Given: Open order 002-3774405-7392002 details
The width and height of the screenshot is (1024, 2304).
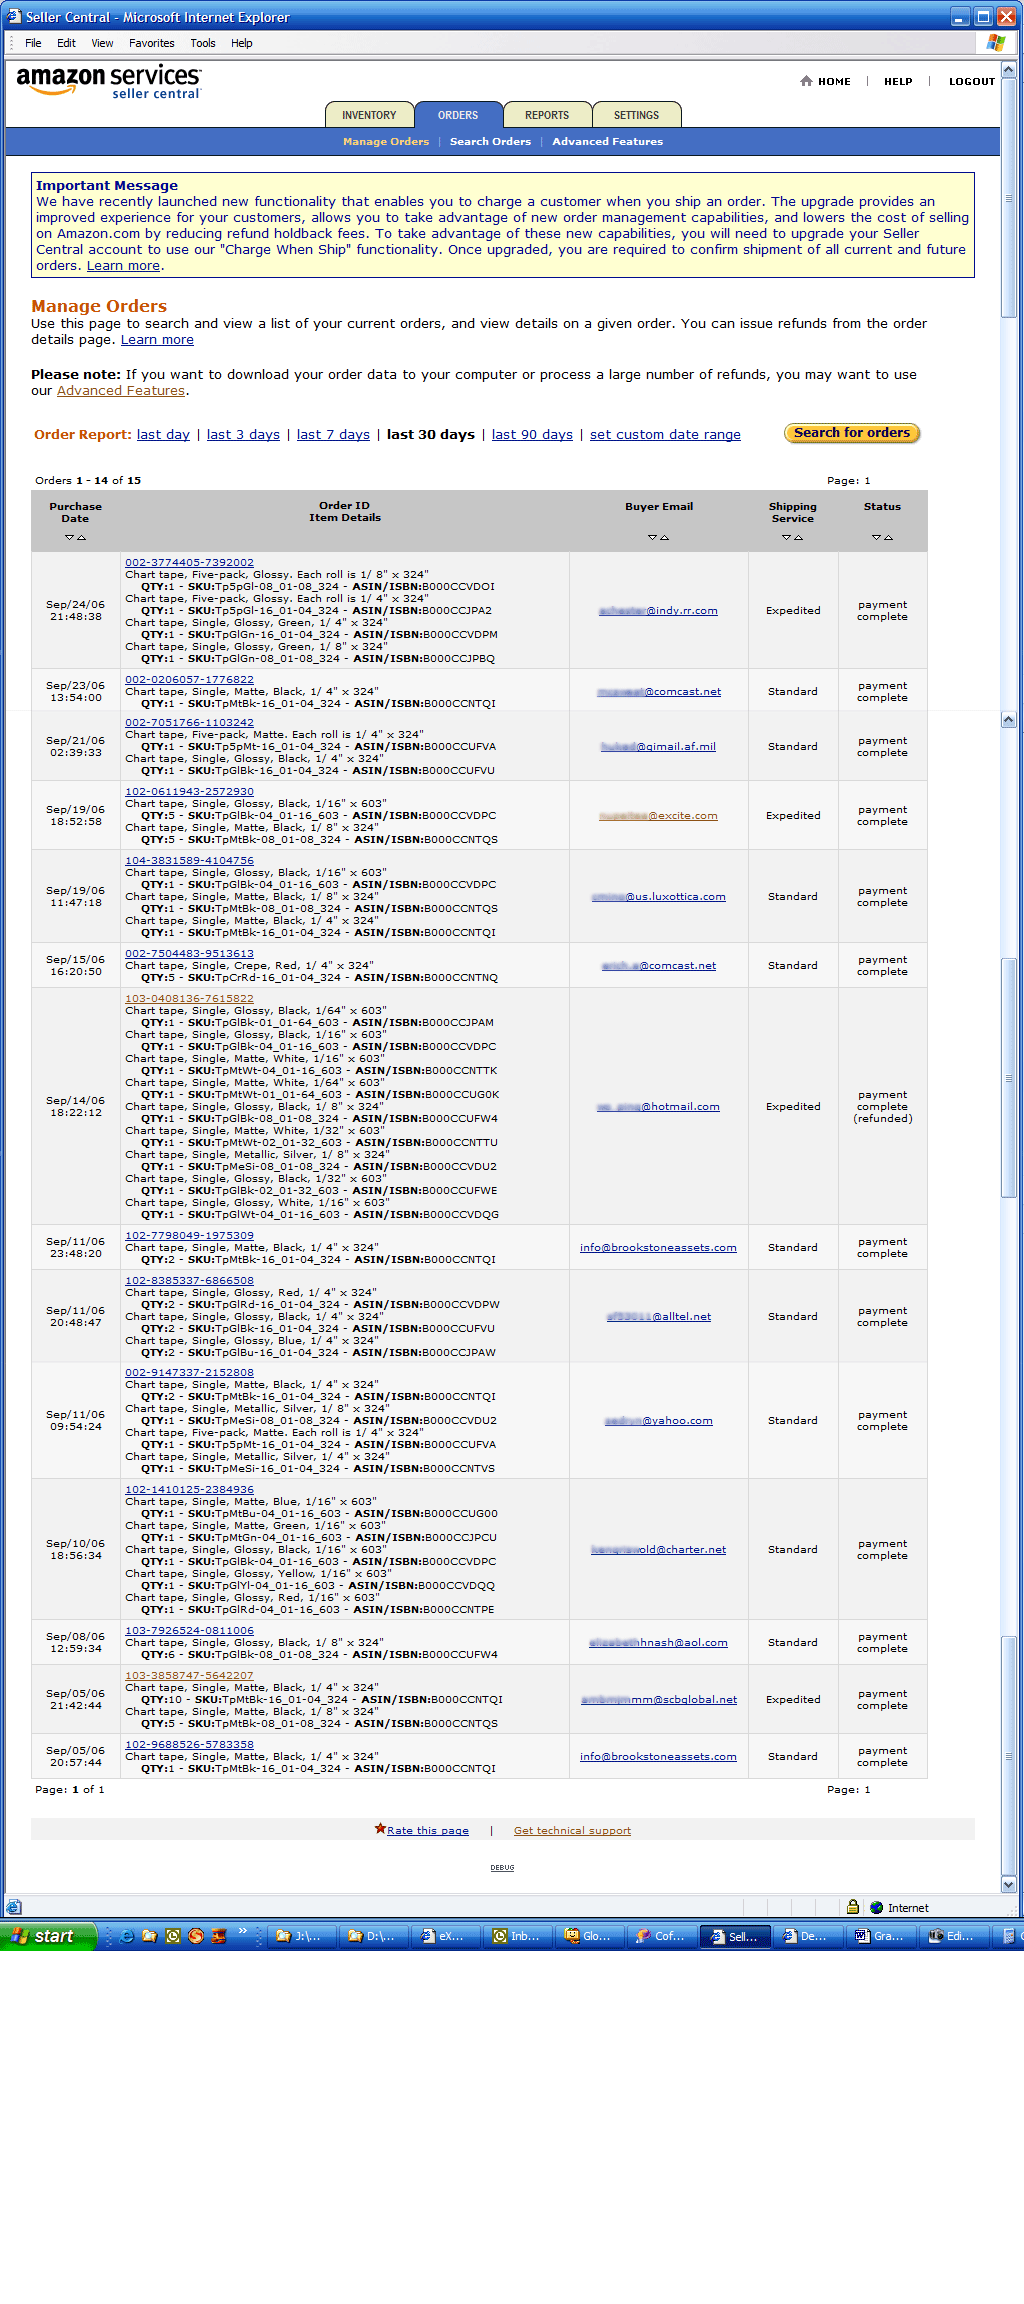Looking at the screenshot, I should (189, 562).
